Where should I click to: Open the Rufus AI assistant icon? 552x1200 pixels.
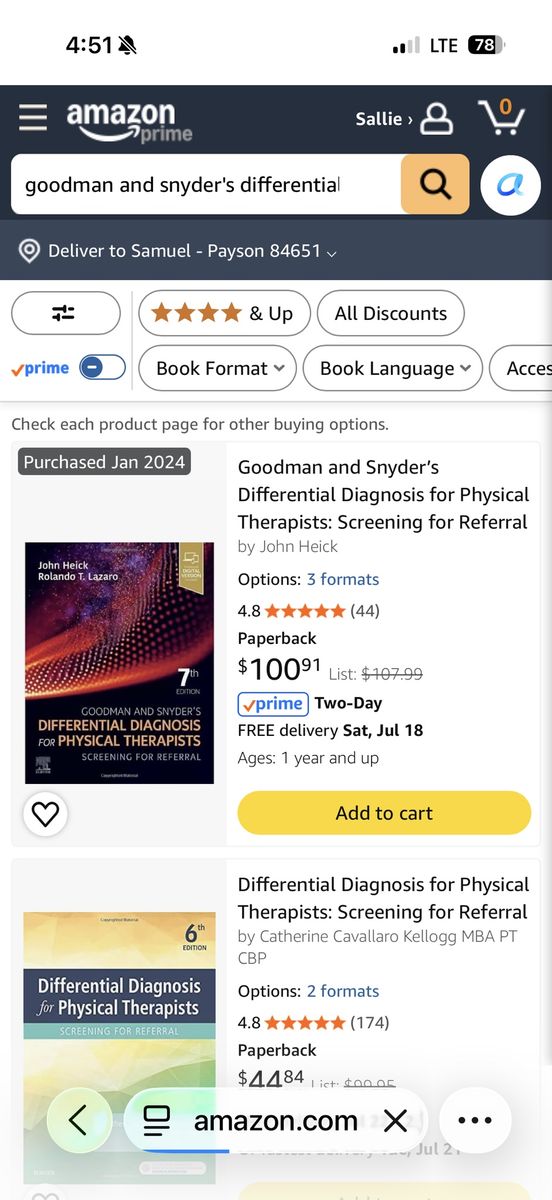[511, 185]
